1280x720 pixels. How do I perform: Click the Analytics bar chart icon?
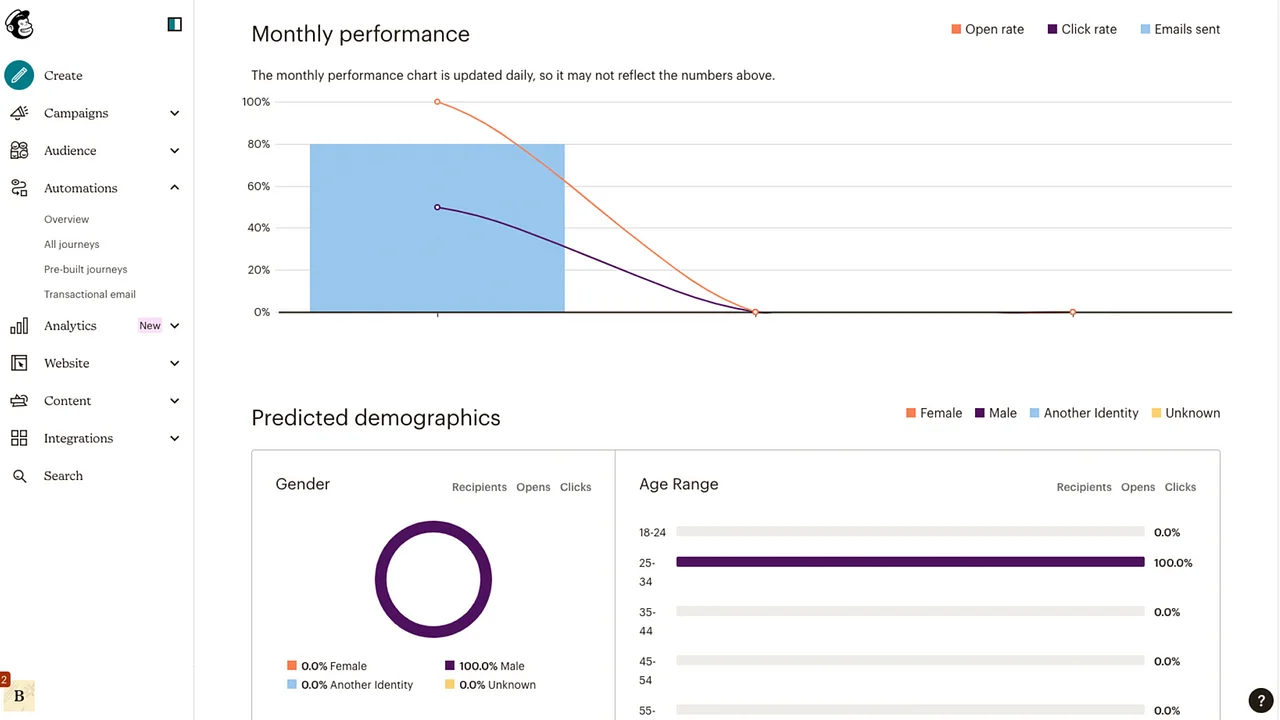(19, 326)
